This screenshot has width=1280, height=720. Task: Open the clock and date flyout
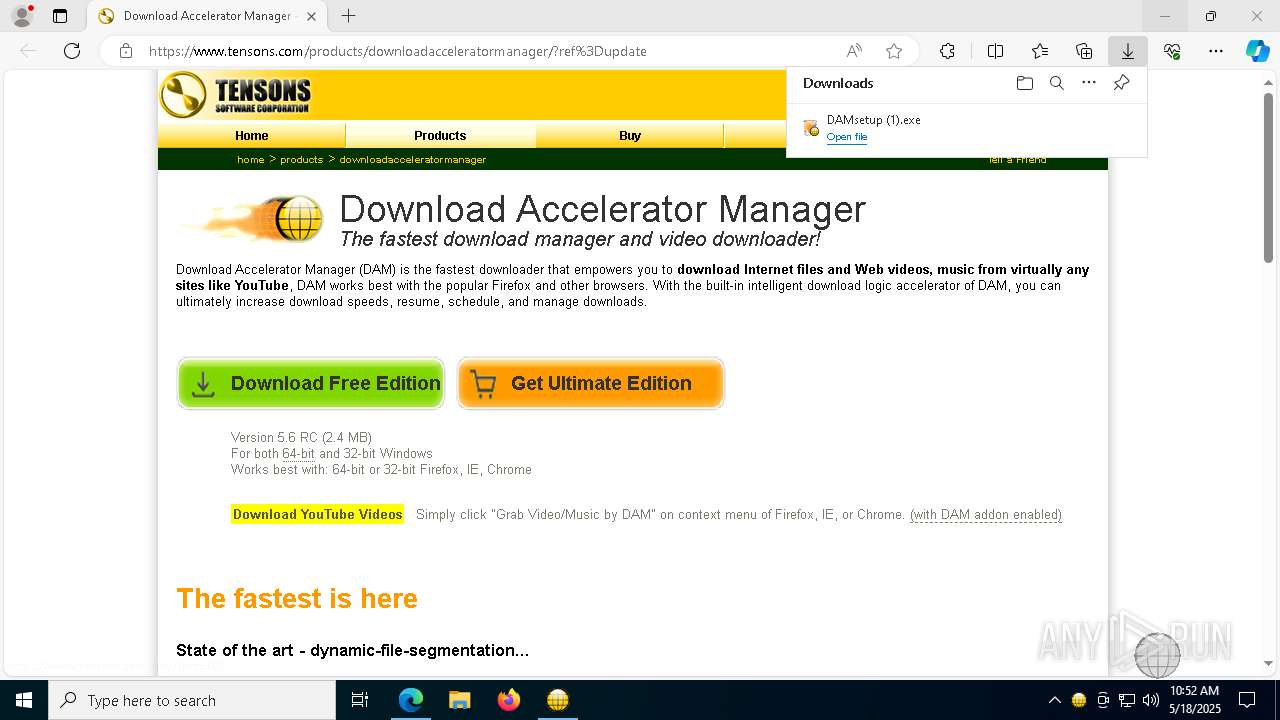[x=1195, y=700]
